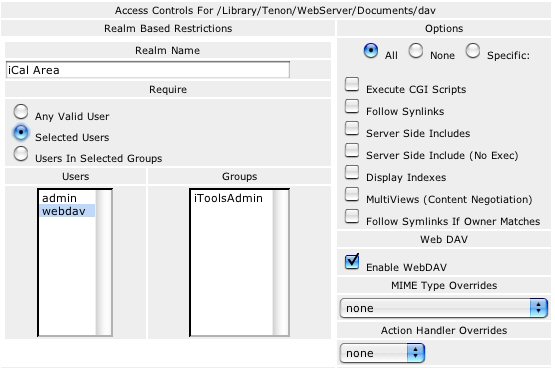Click the Users list scrollbar
This screenshot has height=368, width=555.
[103, 263]
